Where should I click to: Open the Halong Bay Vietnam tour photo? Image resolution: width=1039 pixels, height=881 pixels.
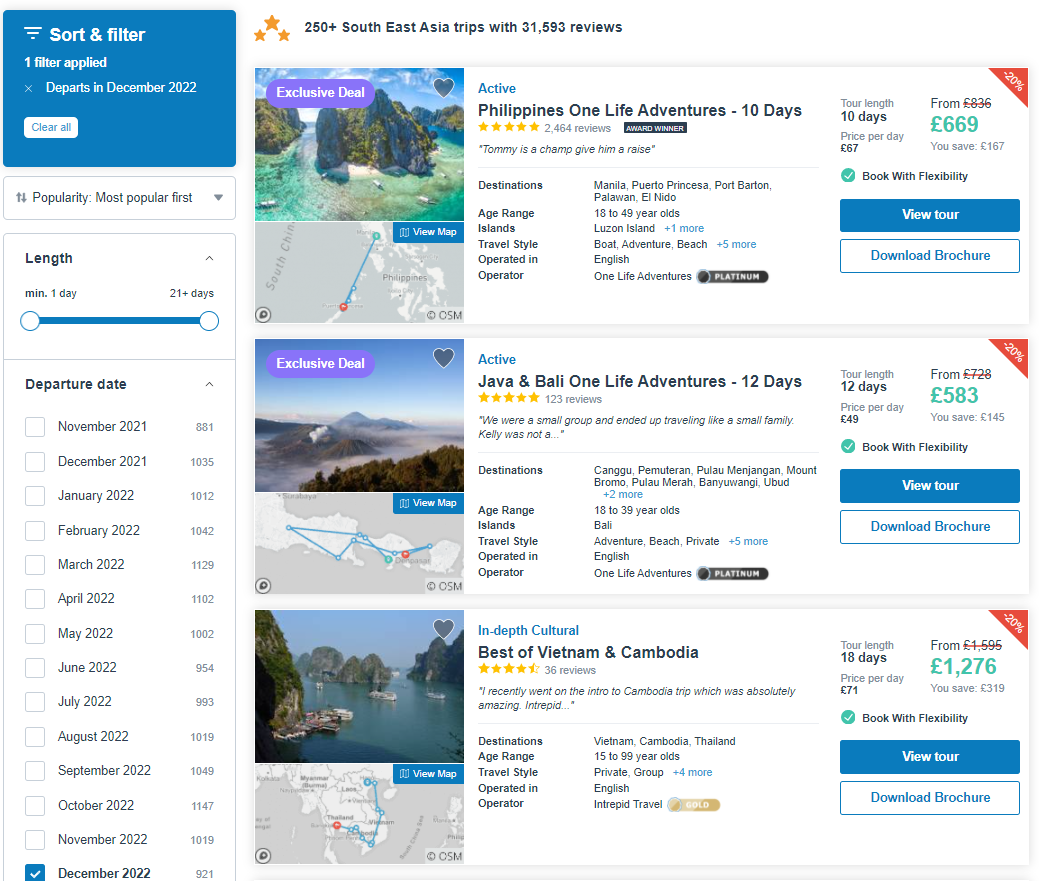[x=359, y=686]
